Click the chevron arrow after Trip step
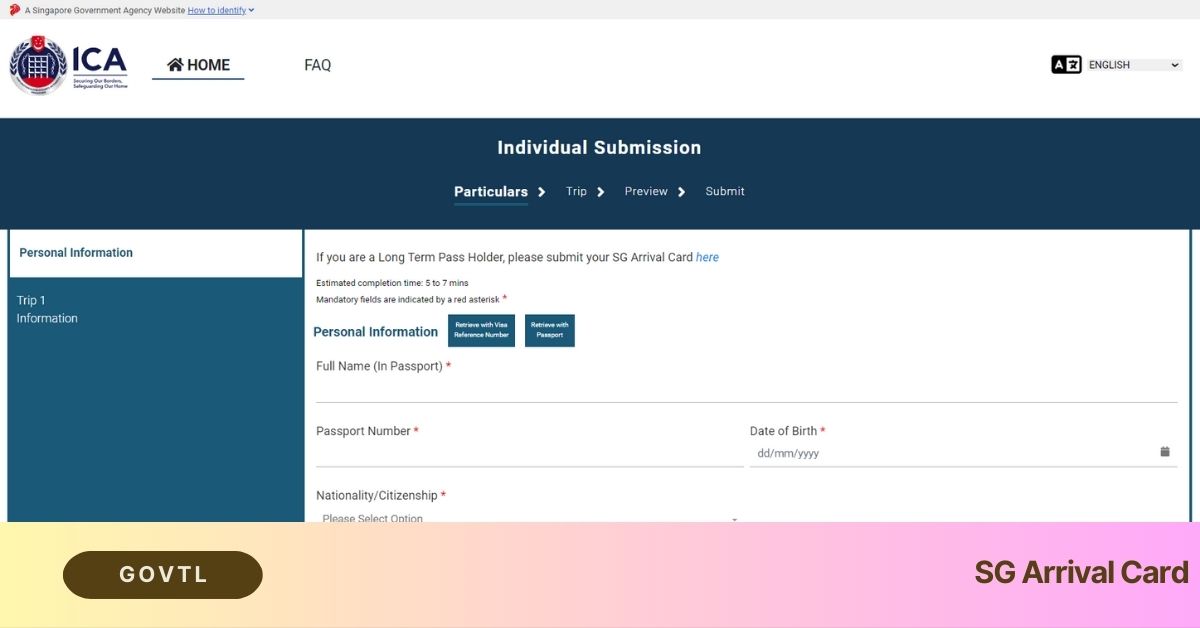Screen dimensions: 1200x628 click(601, 192)
